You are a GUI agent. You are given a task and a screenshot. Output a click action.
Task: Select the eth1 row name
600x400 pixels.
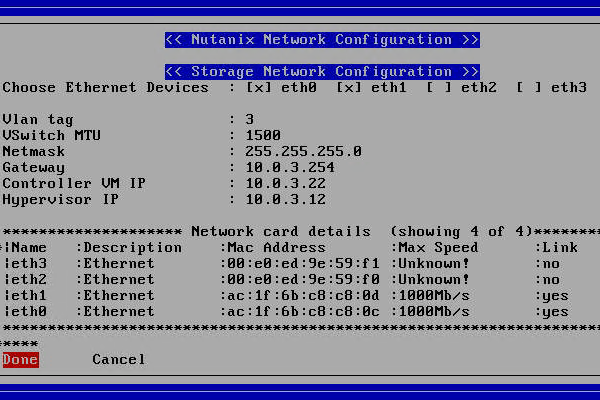click(x=29, y=296)
